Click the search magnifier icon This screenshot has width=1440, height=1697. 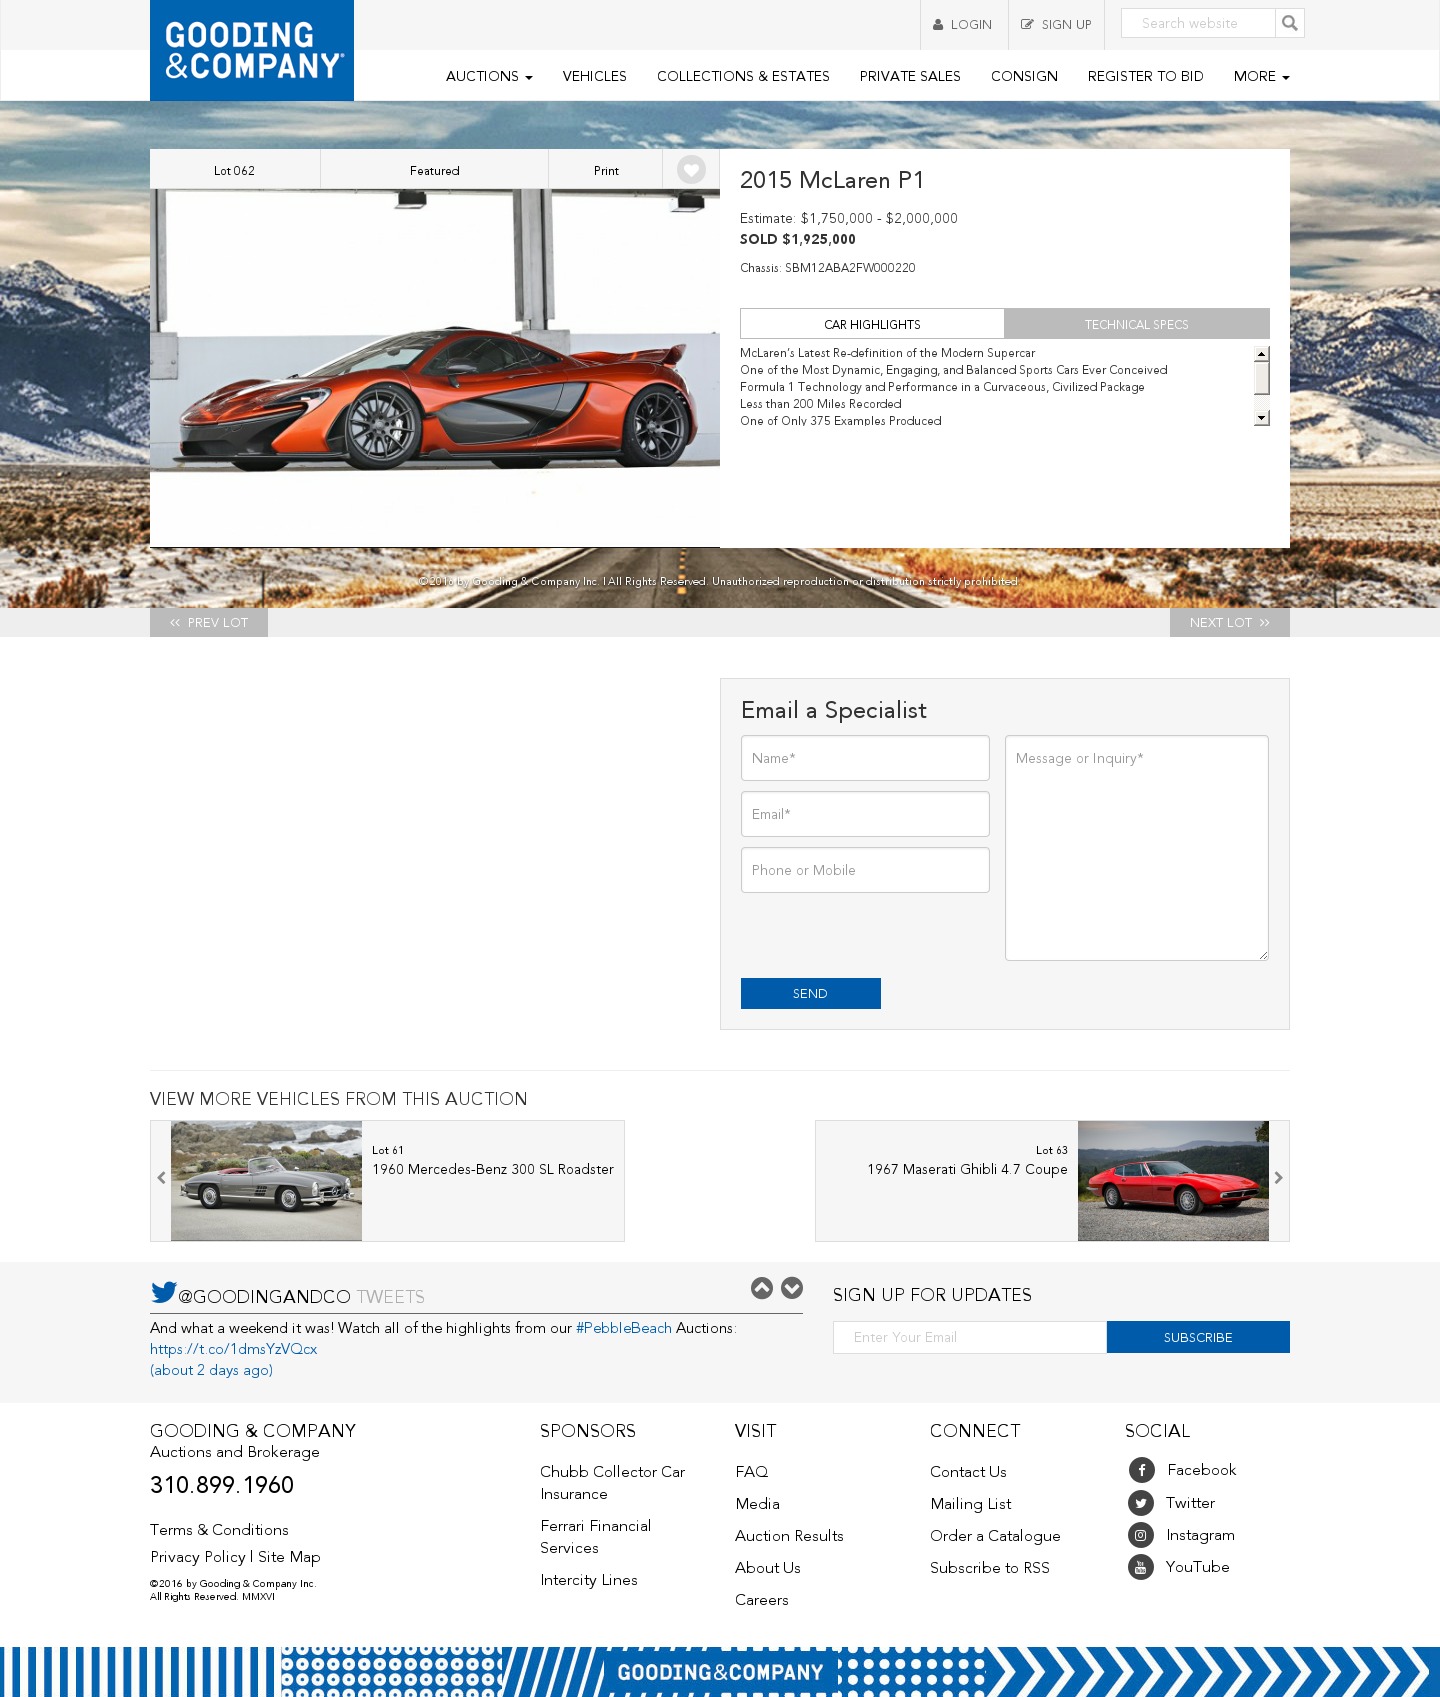point(1290,23)
